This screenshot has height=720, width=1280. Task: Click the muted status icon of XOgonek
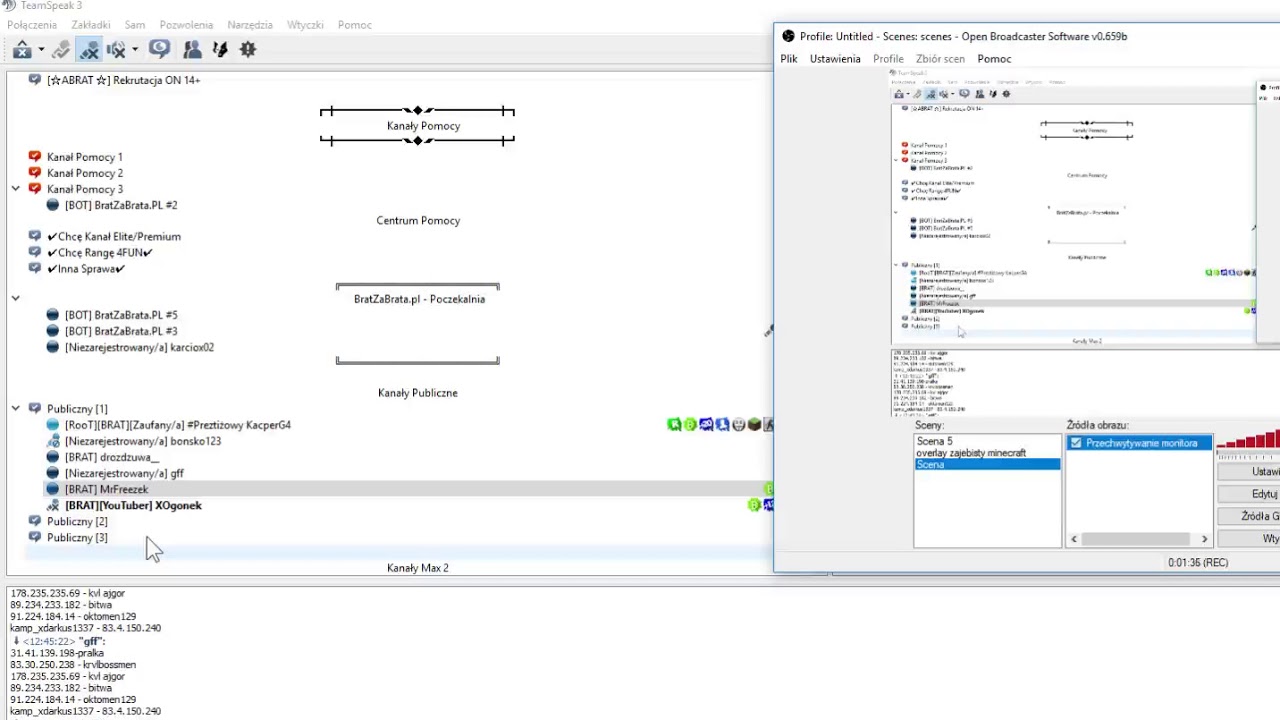tap(53, 505)
